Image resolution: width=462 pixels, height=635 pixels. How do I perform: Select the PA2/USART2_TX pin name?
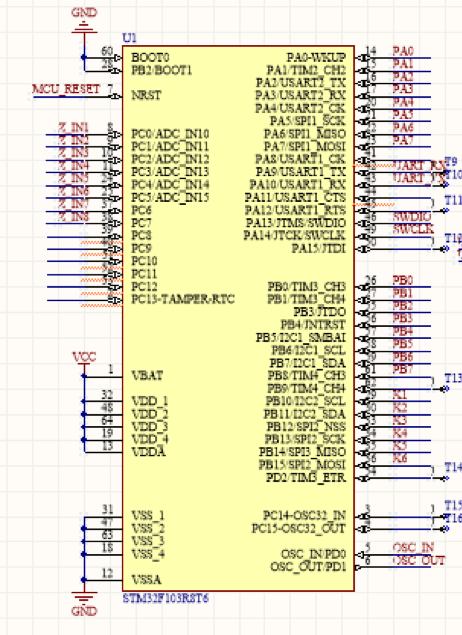(301, 83)
